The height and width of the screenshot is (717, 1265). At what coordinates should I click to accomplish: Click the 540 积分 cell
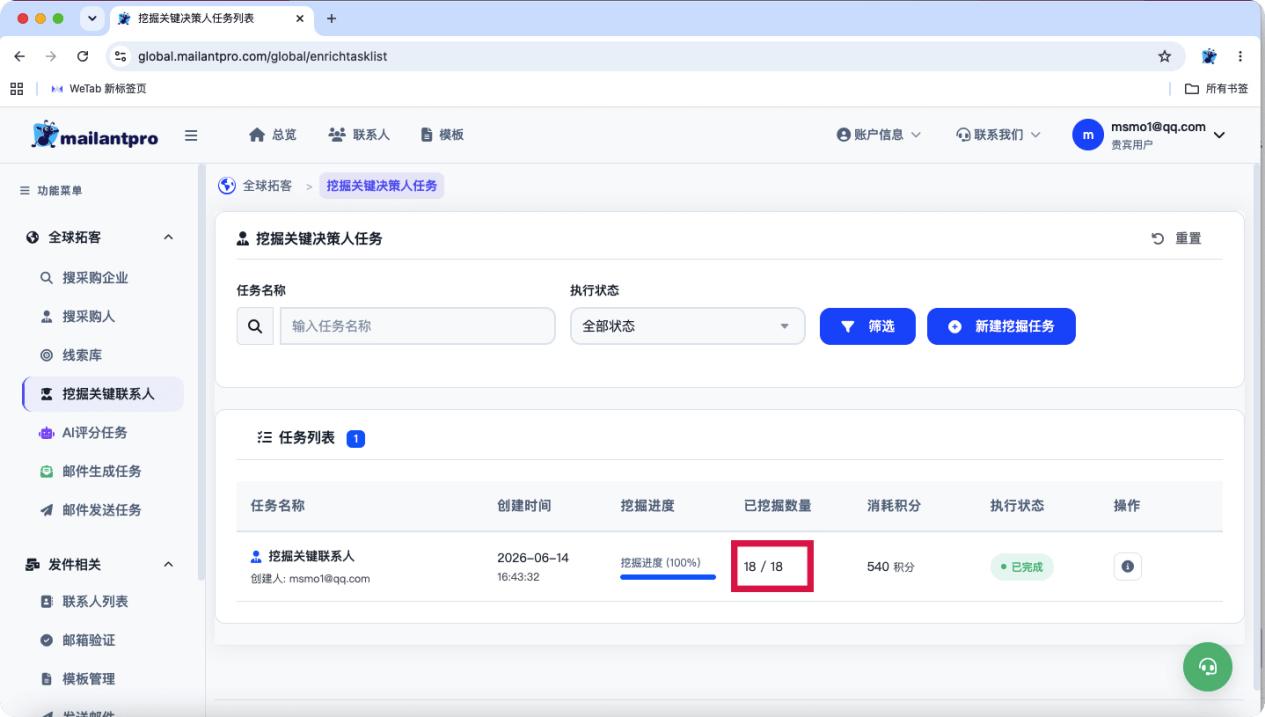tap(890, 567)
